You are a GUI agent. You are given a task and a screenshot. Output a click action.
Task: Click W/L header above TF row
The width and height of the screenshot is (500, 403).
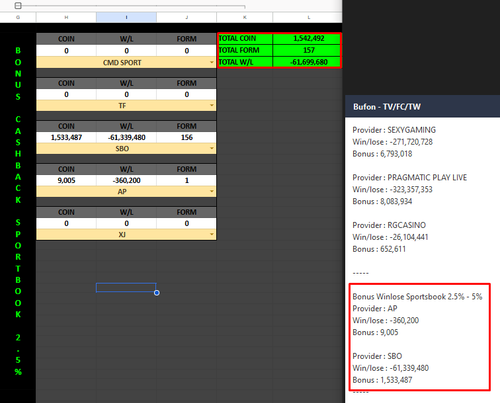(126, 83)
